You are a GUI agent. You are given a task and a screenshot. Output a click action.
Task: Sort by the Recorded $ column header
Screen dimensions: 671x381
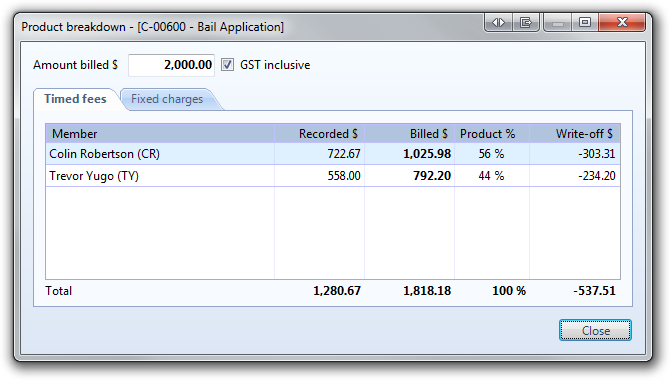tap(320, 134)
